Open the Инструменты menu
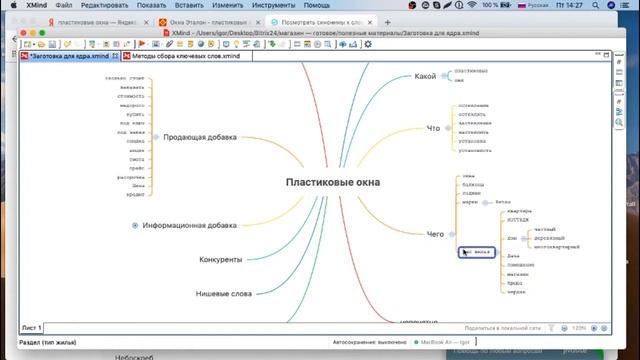Screen dimensions: 640x360 tap(273, 5)
